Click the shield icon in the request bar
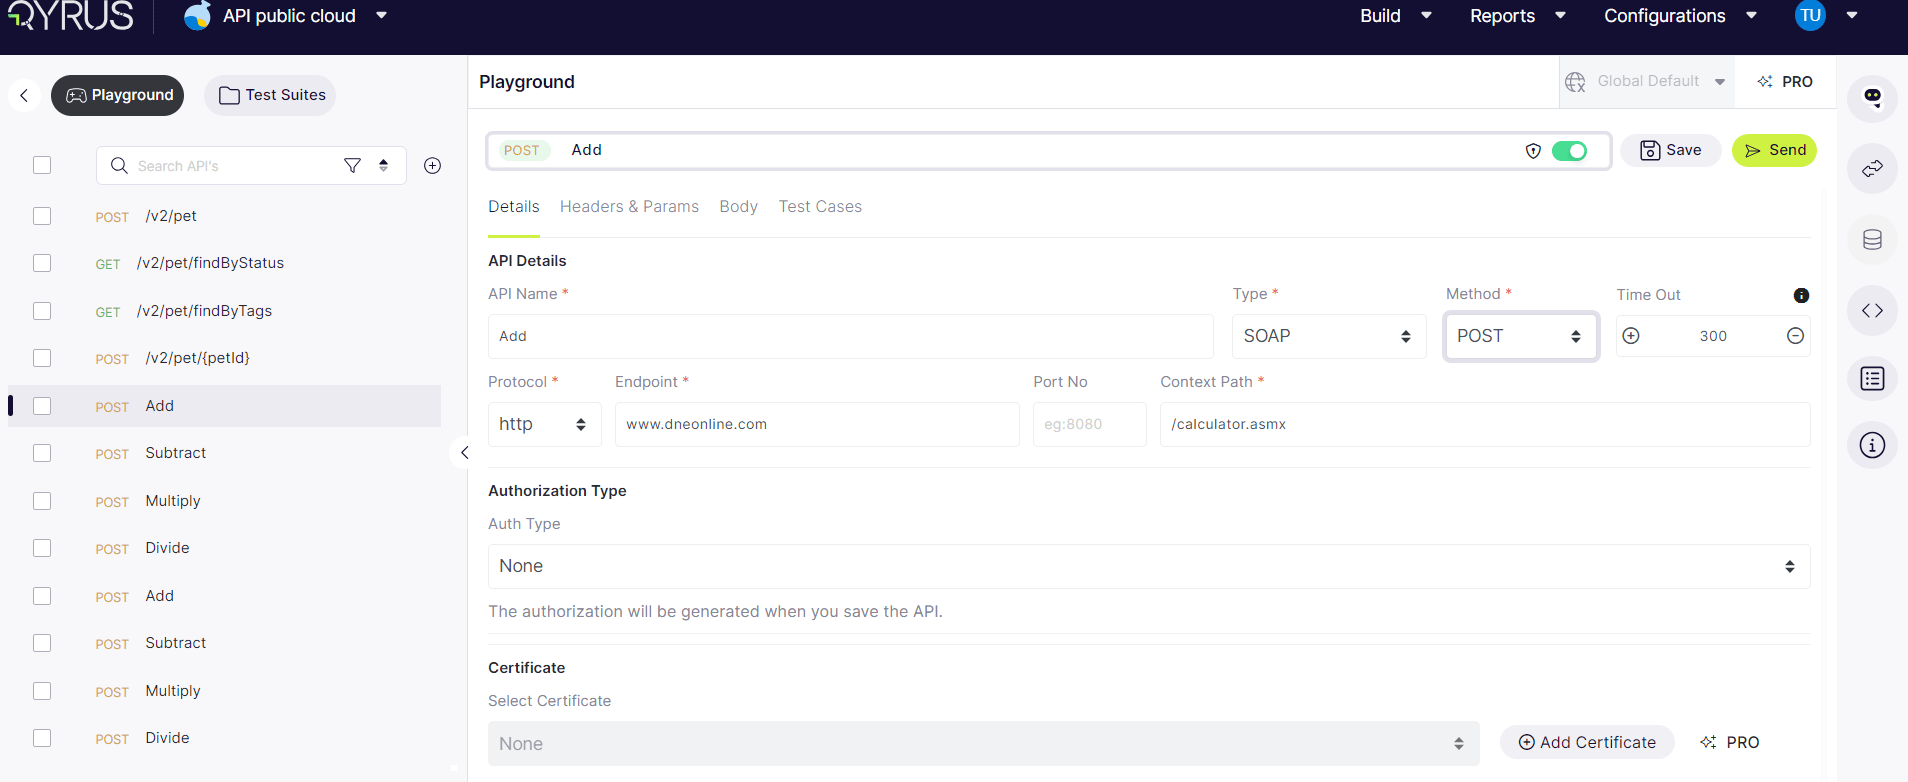Screen dimensions: 1908x782 1533,151
